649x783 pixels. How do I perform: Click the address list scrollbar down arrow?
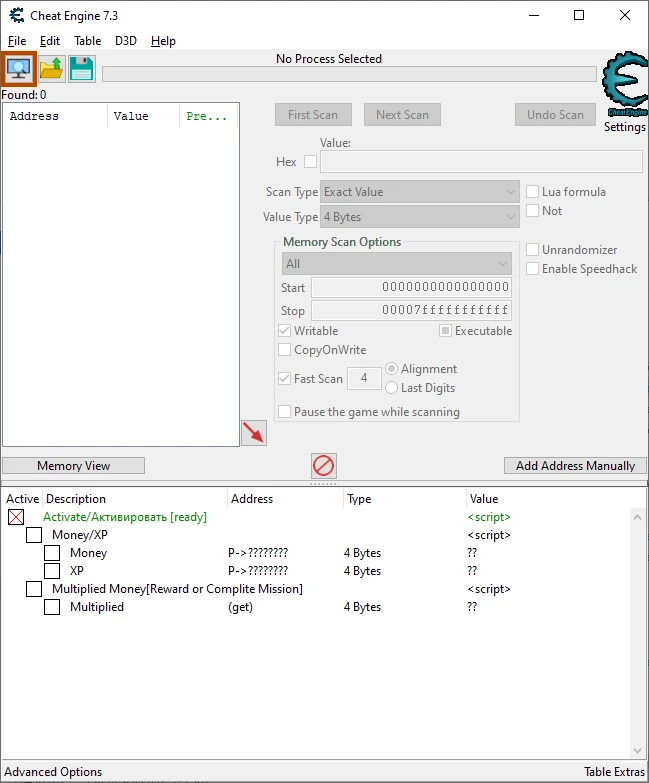tap(637, 750)
